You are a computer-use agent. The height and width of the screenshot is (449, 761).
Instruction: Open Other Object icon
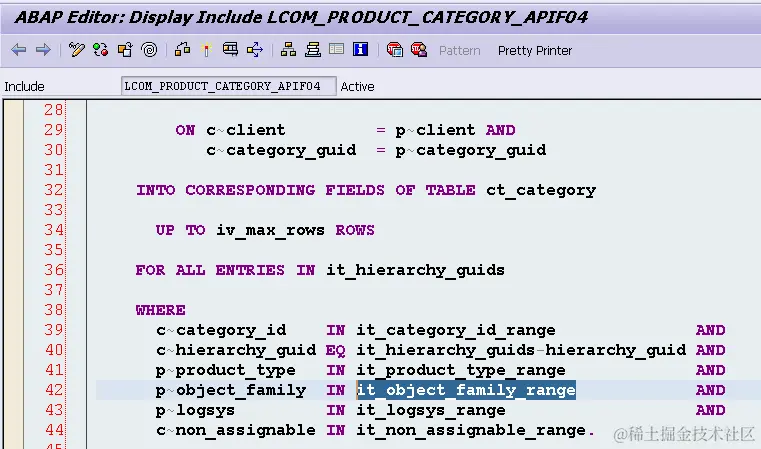125,50
